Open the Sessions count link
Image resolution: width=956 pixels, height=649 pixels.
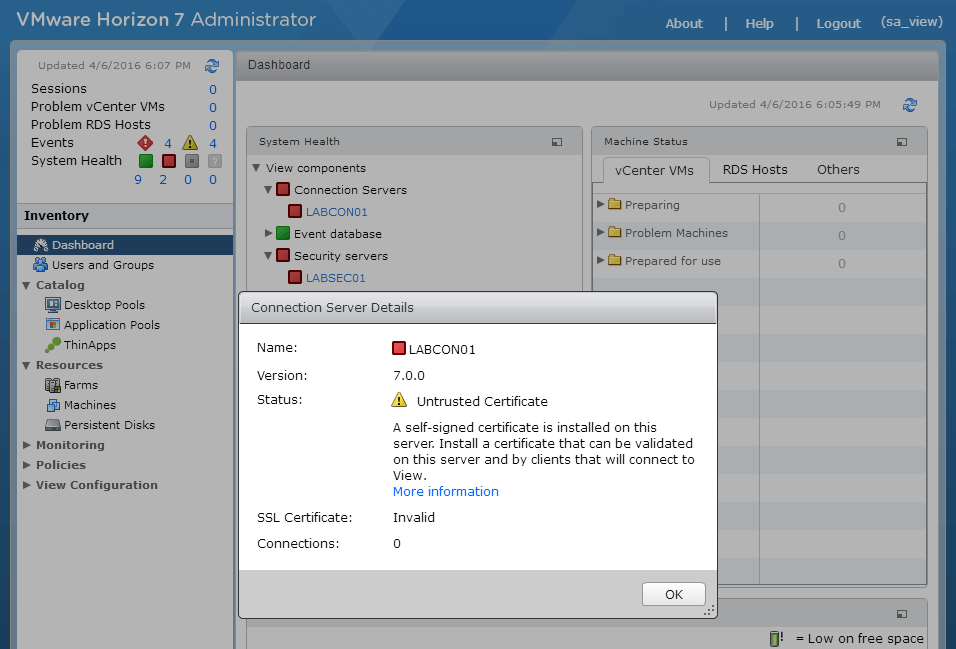[213, 90]
